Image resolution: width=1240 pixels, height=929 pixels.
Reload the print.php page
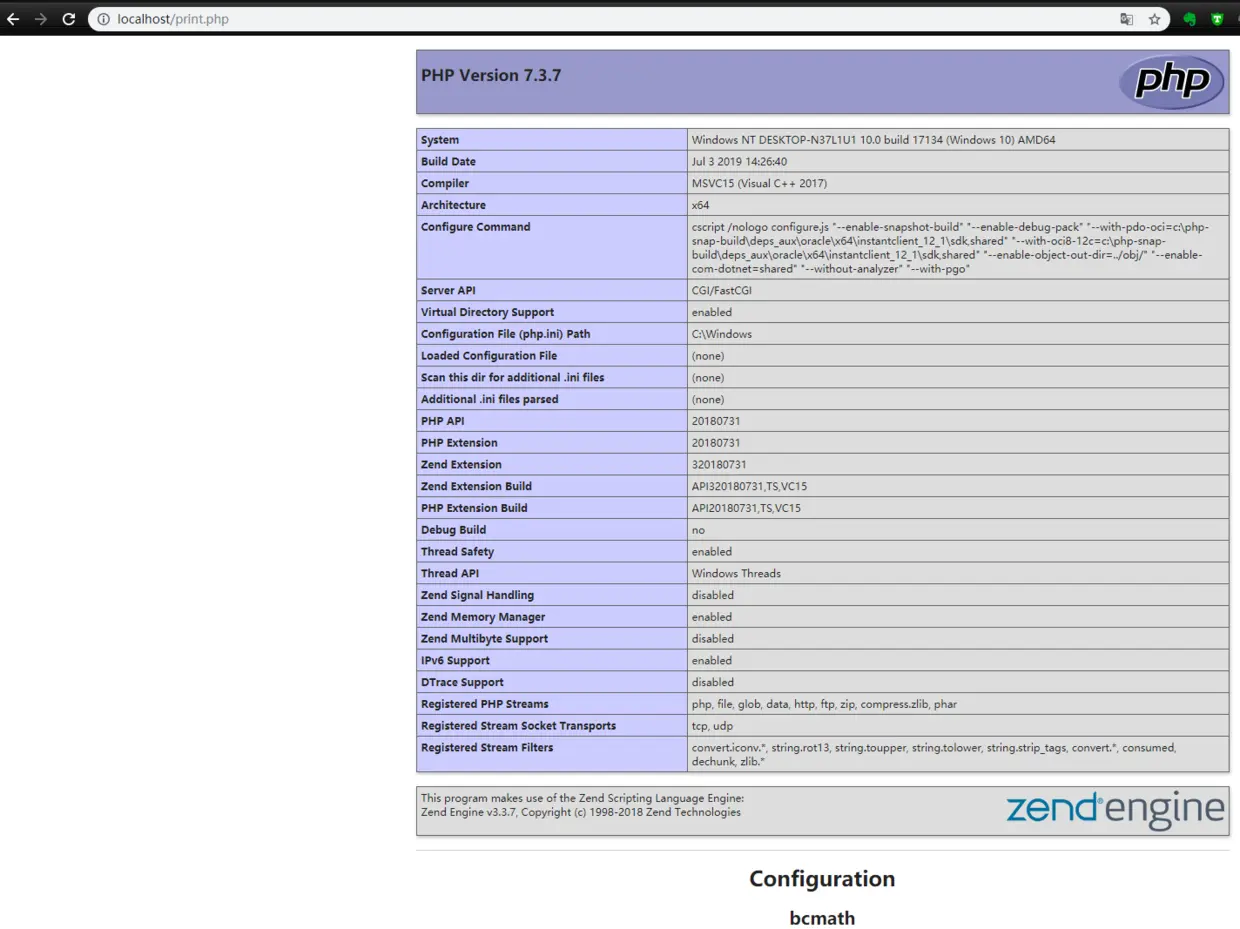tap(69, 19)
